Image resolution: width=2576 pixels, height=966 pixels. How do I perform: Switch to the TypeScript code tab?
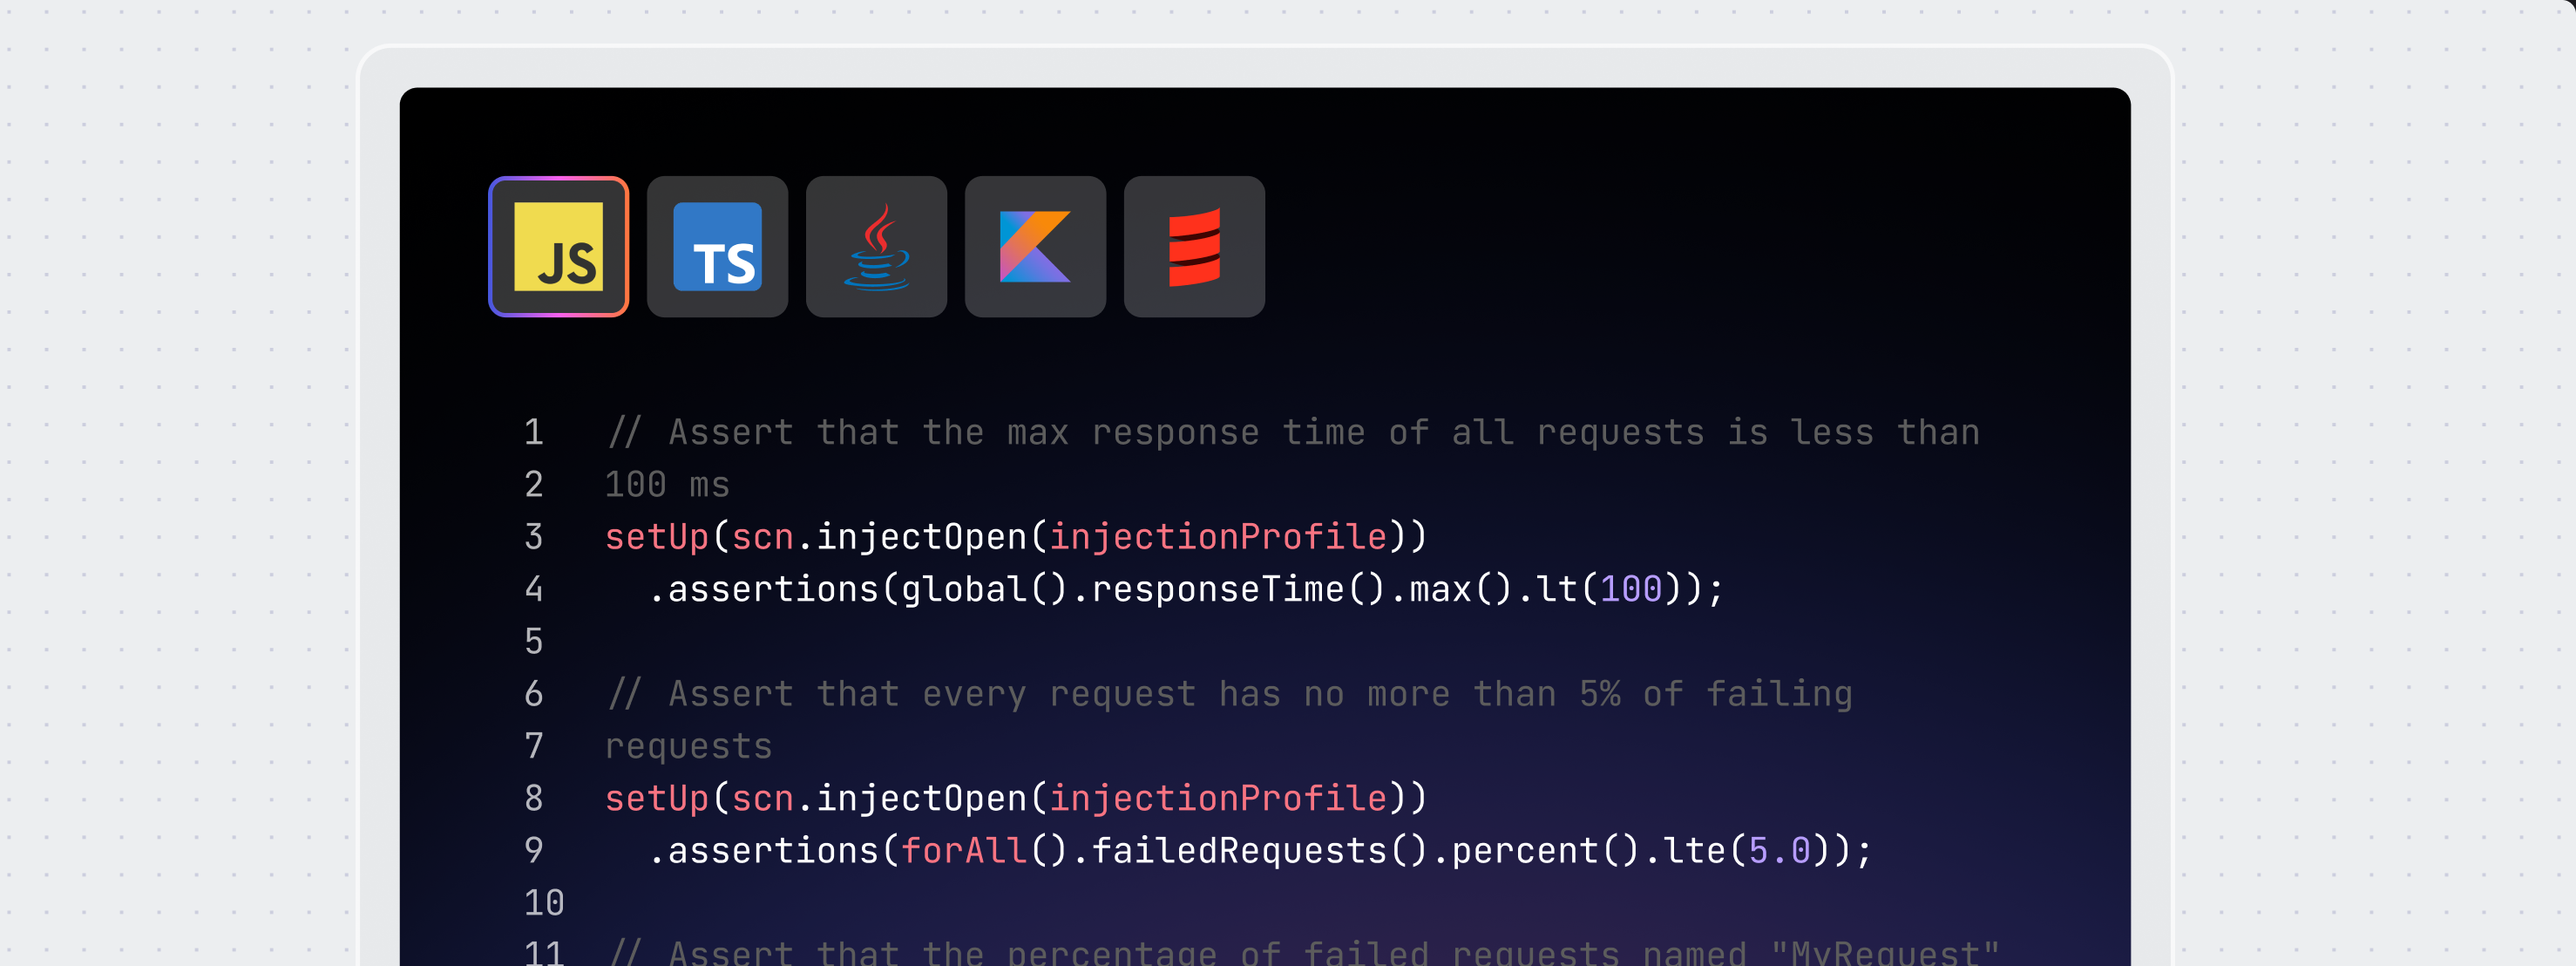pyautogui.click(x=717, y=247)
